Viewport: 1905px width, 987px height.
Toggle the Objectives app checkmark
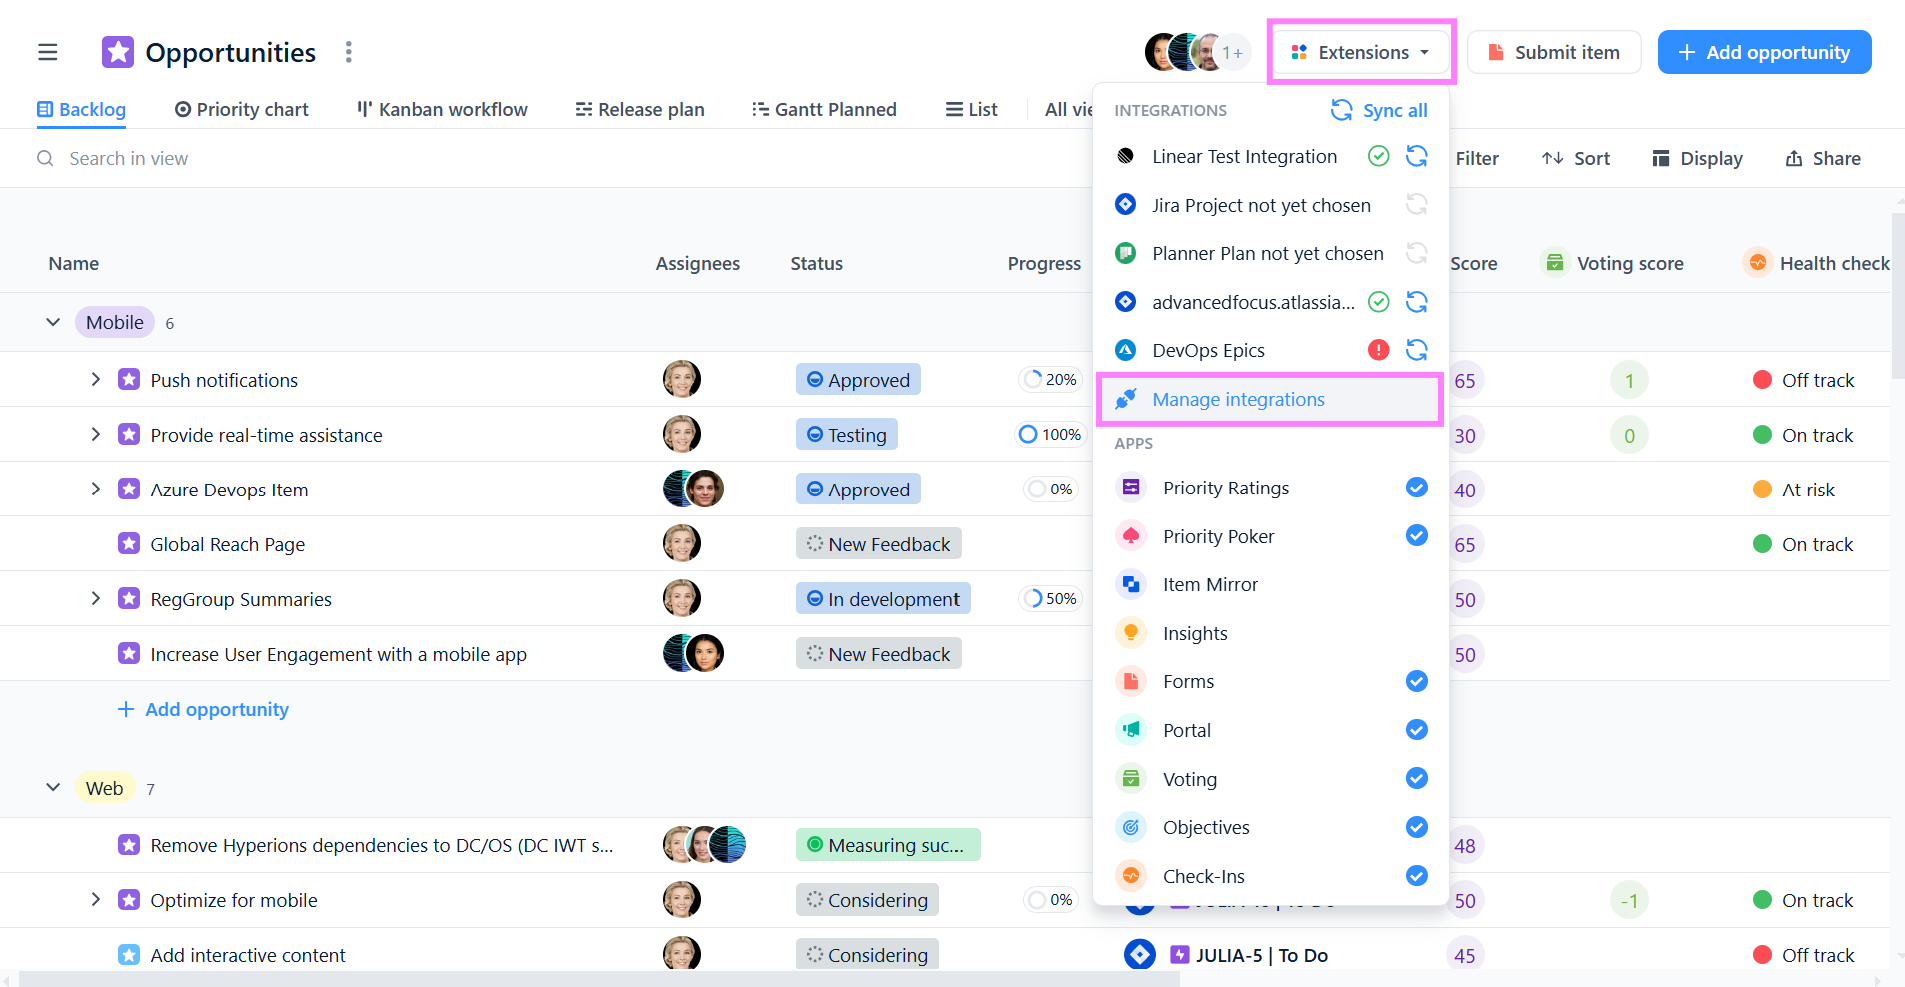click(x=1417, y=827)
